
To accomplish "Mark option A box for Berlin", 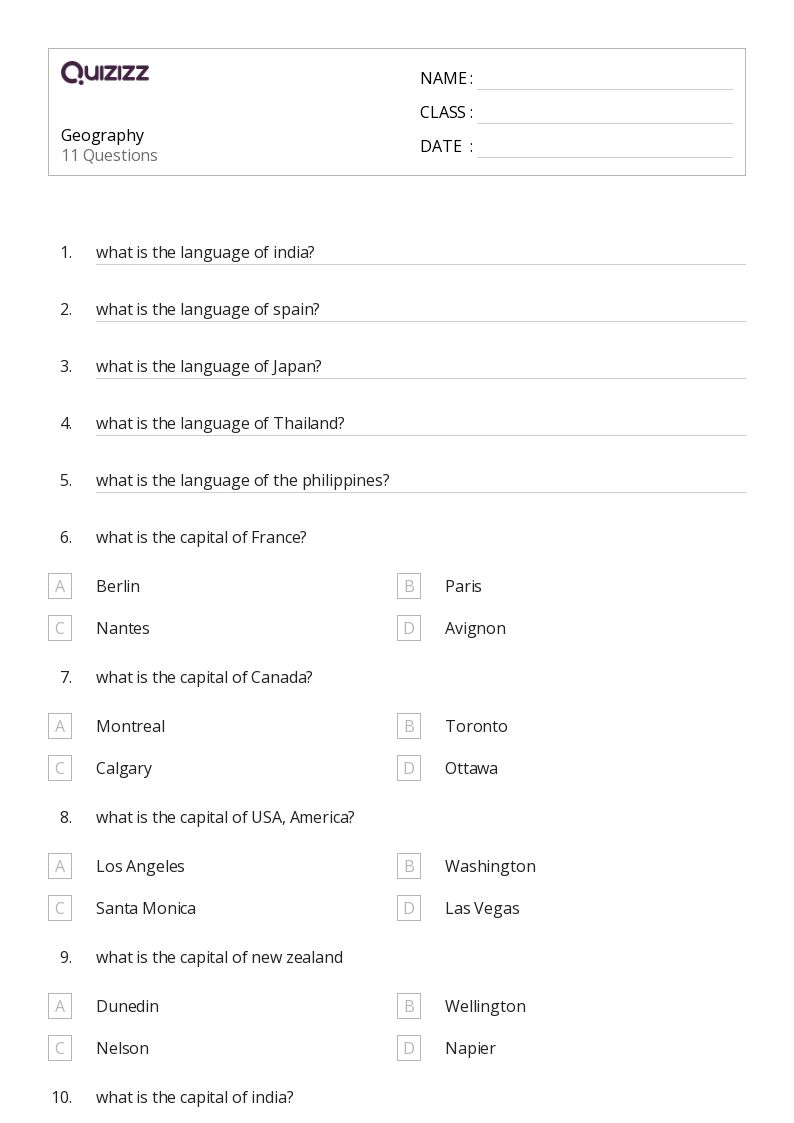I will (60, 586).
